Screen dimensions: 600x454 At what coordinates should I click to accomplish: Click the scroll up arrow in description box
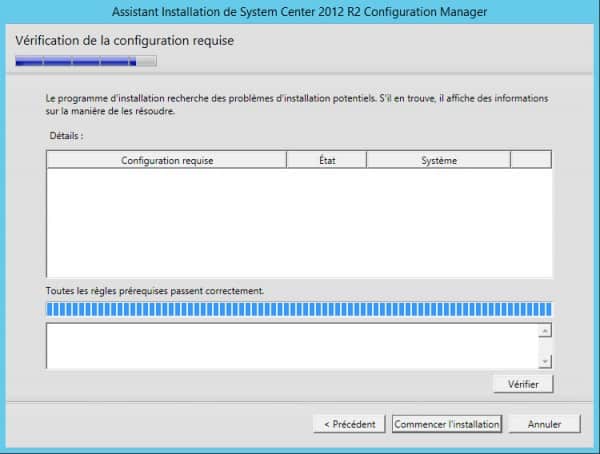pos(545,331)
